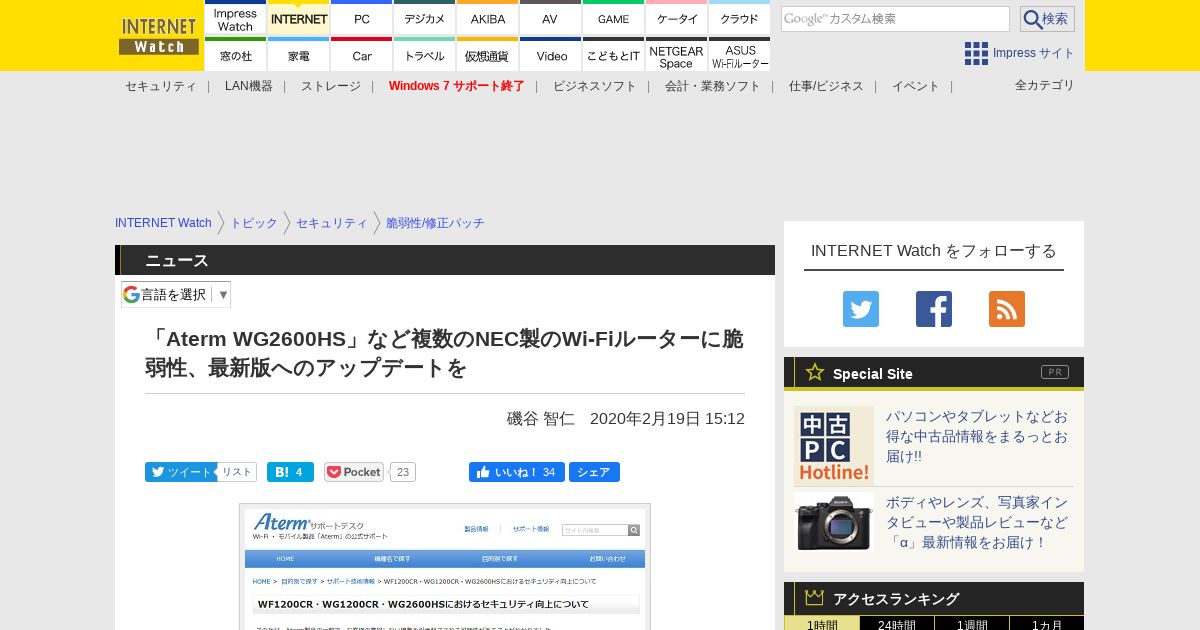The image size is (1200, 630).
Task: Open the PC site tab
Action: [x=362, y=18]
